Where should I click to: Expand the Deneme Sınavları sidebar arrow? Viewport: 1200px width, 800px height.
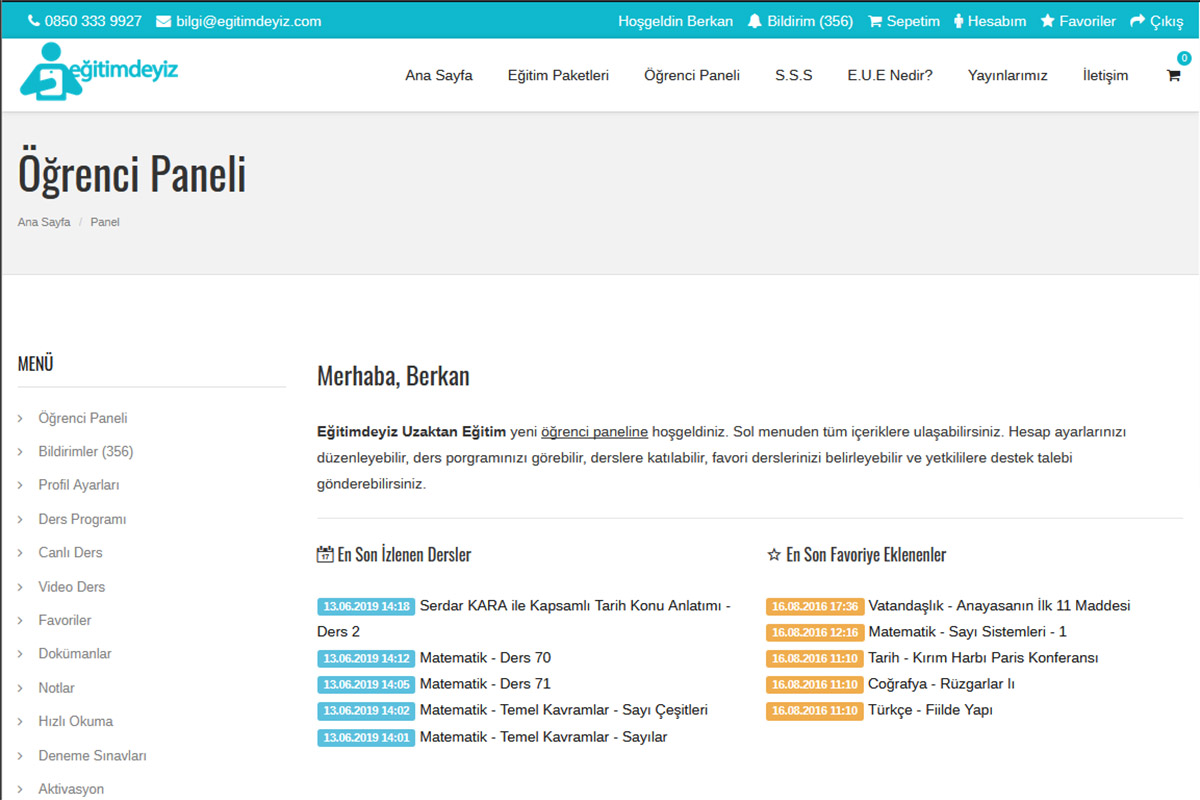21,756
